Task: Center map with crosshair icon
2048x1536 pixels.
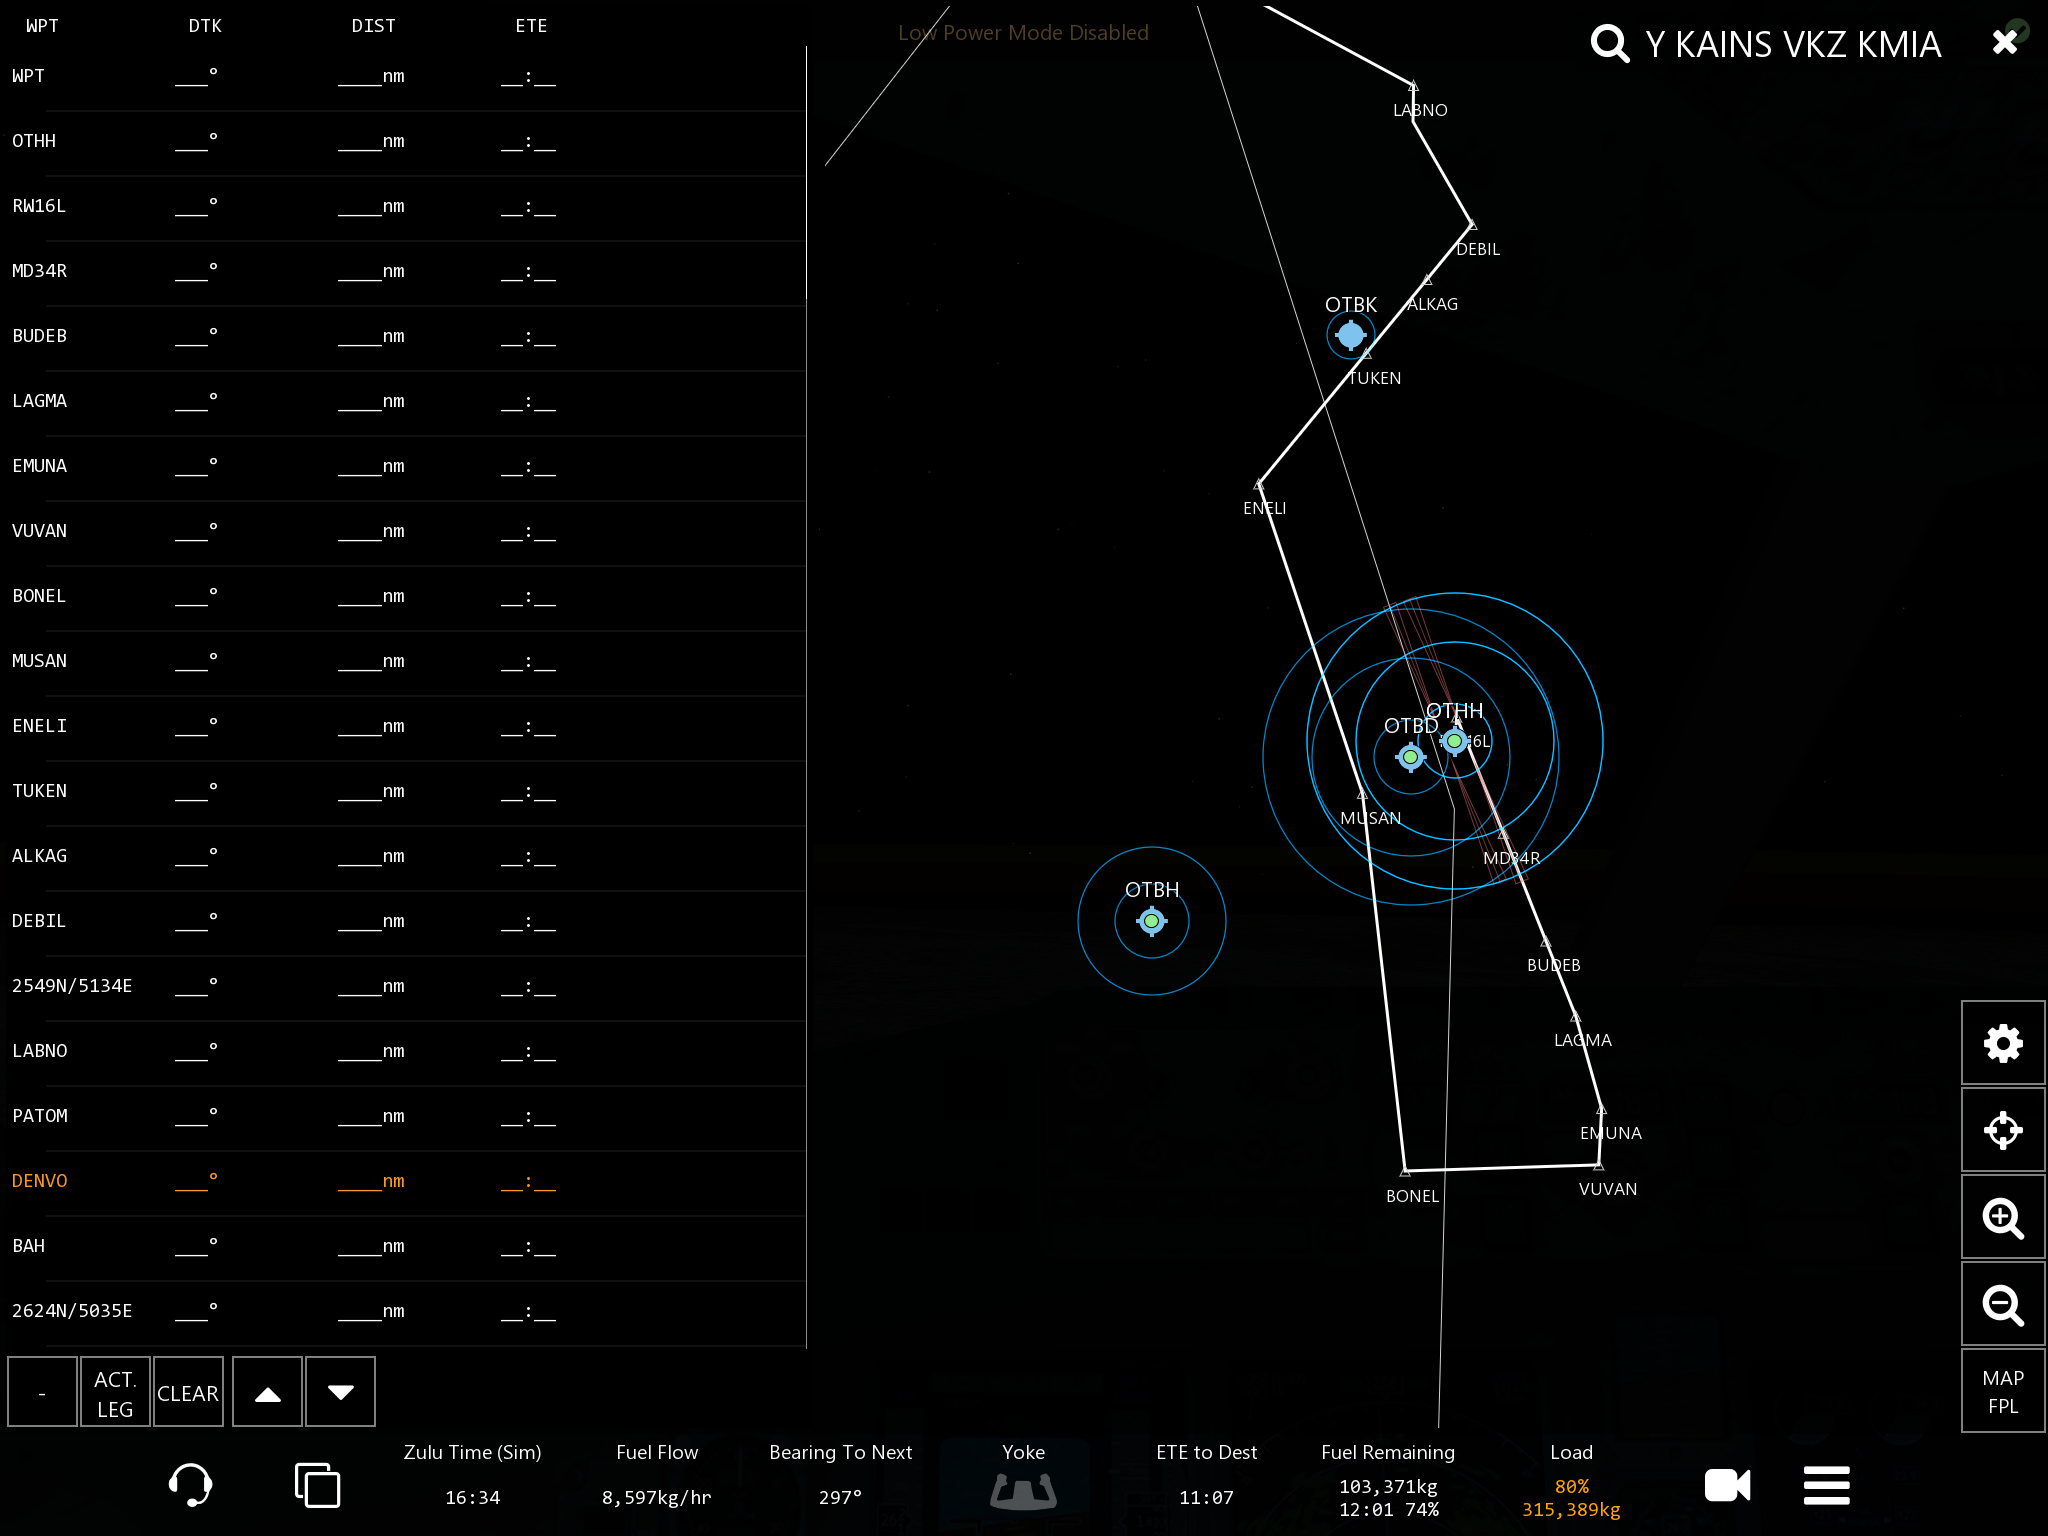Action: click(x=2002, y=1130)
